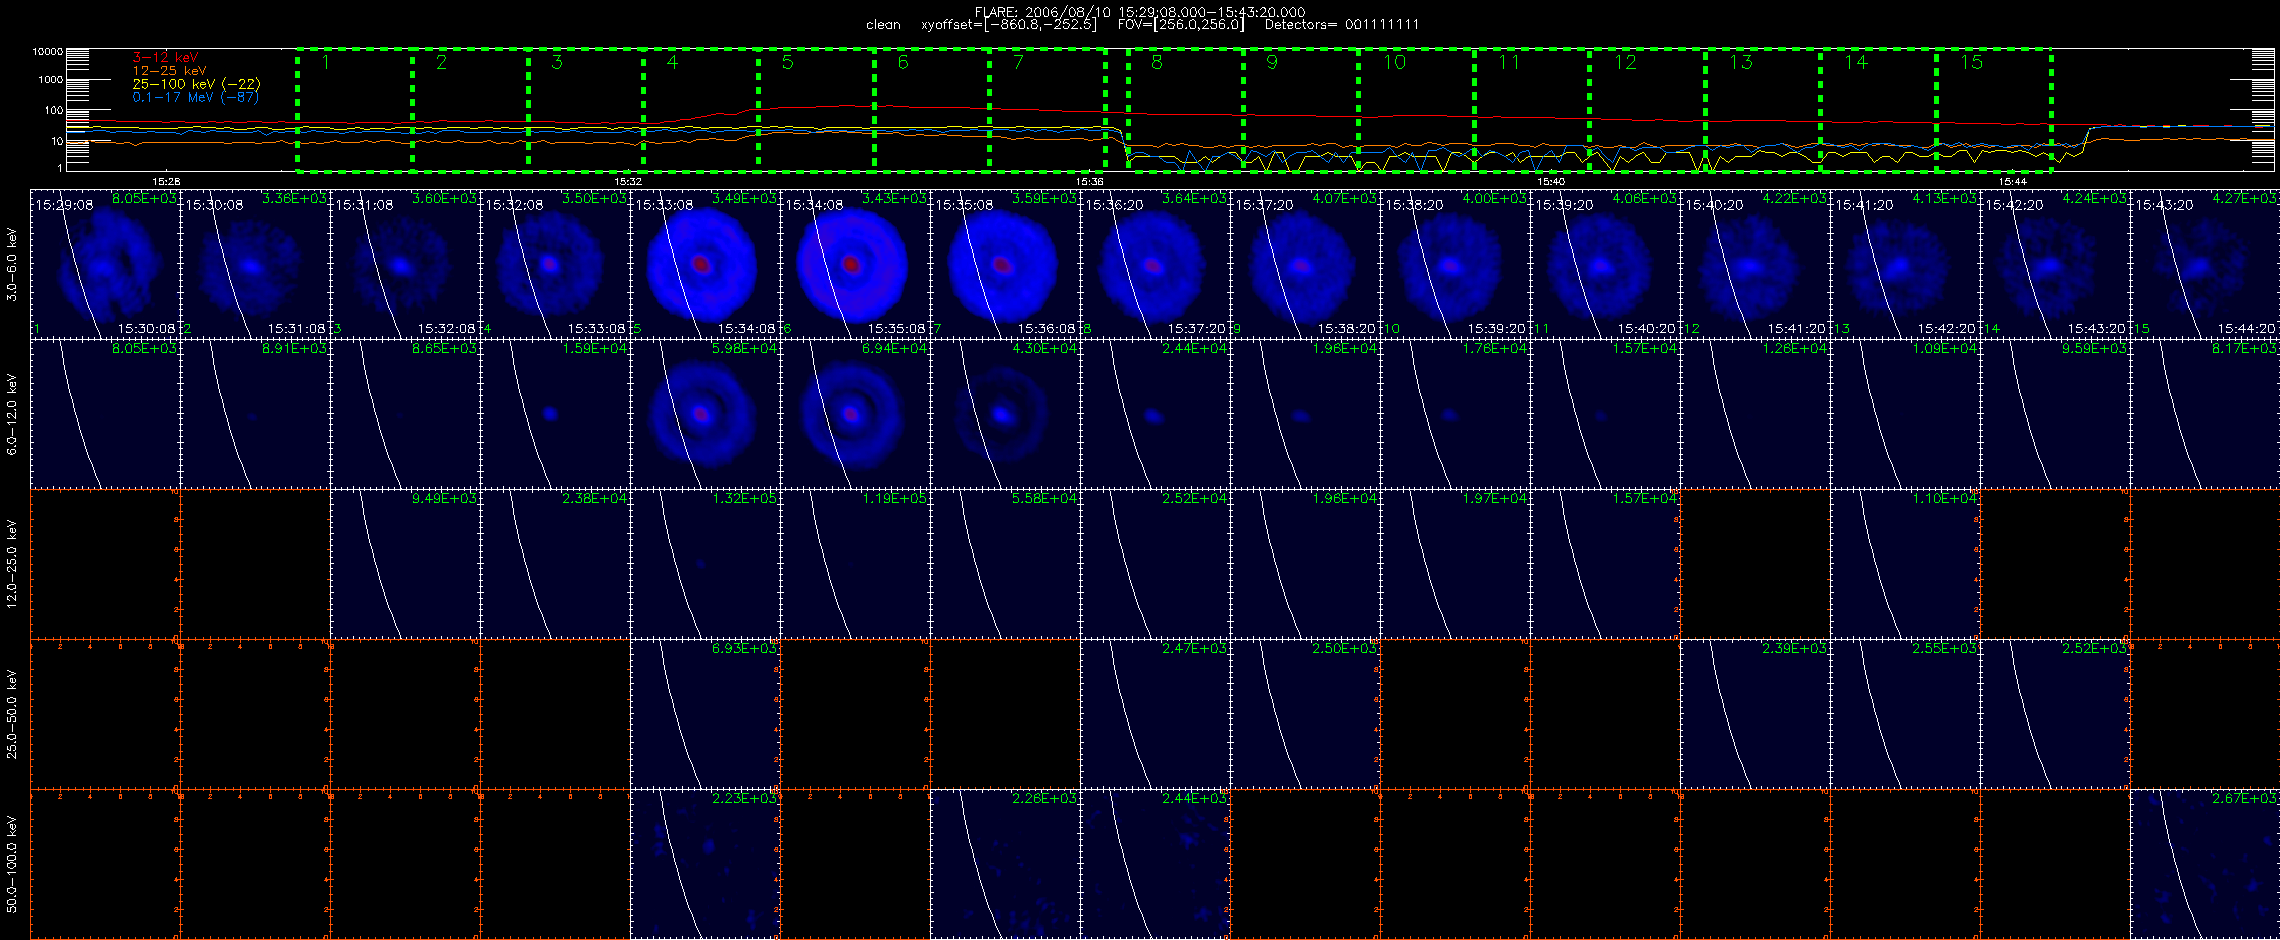The height and width of the screenshot is (940, 2280).
Task: Select interval 8 marker in light curve
Action: 1157,63
